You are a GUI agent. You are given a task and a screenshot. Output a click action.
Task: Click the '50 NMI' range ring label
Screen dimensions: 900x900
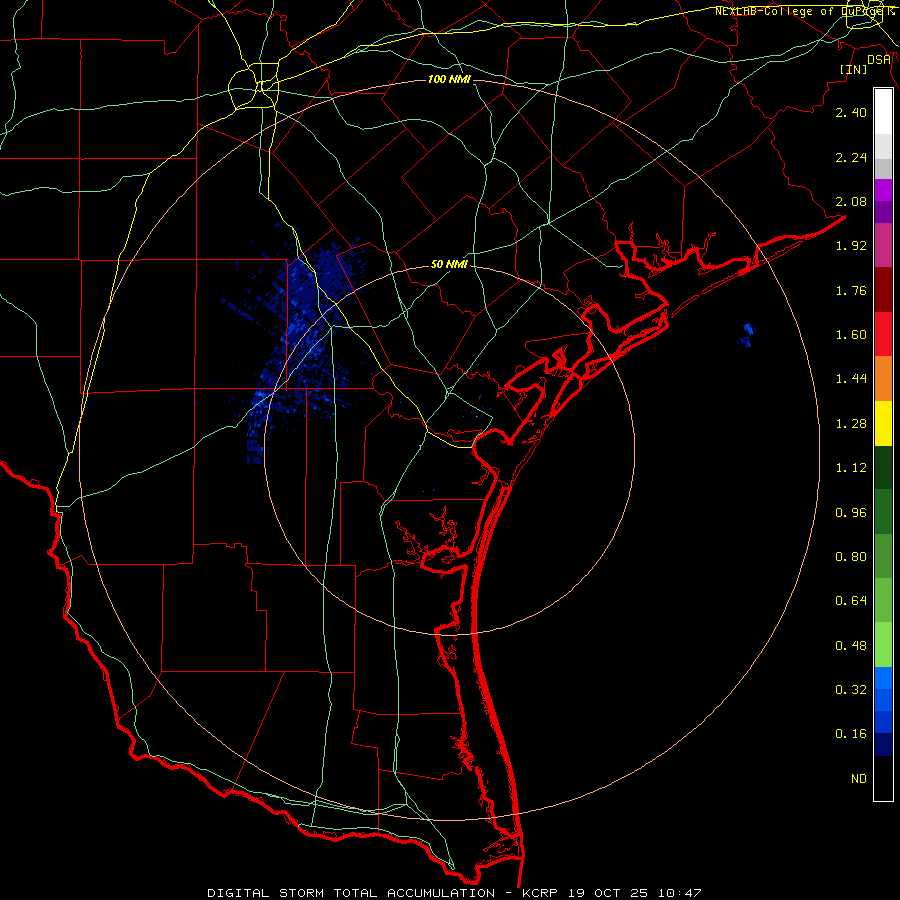pos(449,264)
